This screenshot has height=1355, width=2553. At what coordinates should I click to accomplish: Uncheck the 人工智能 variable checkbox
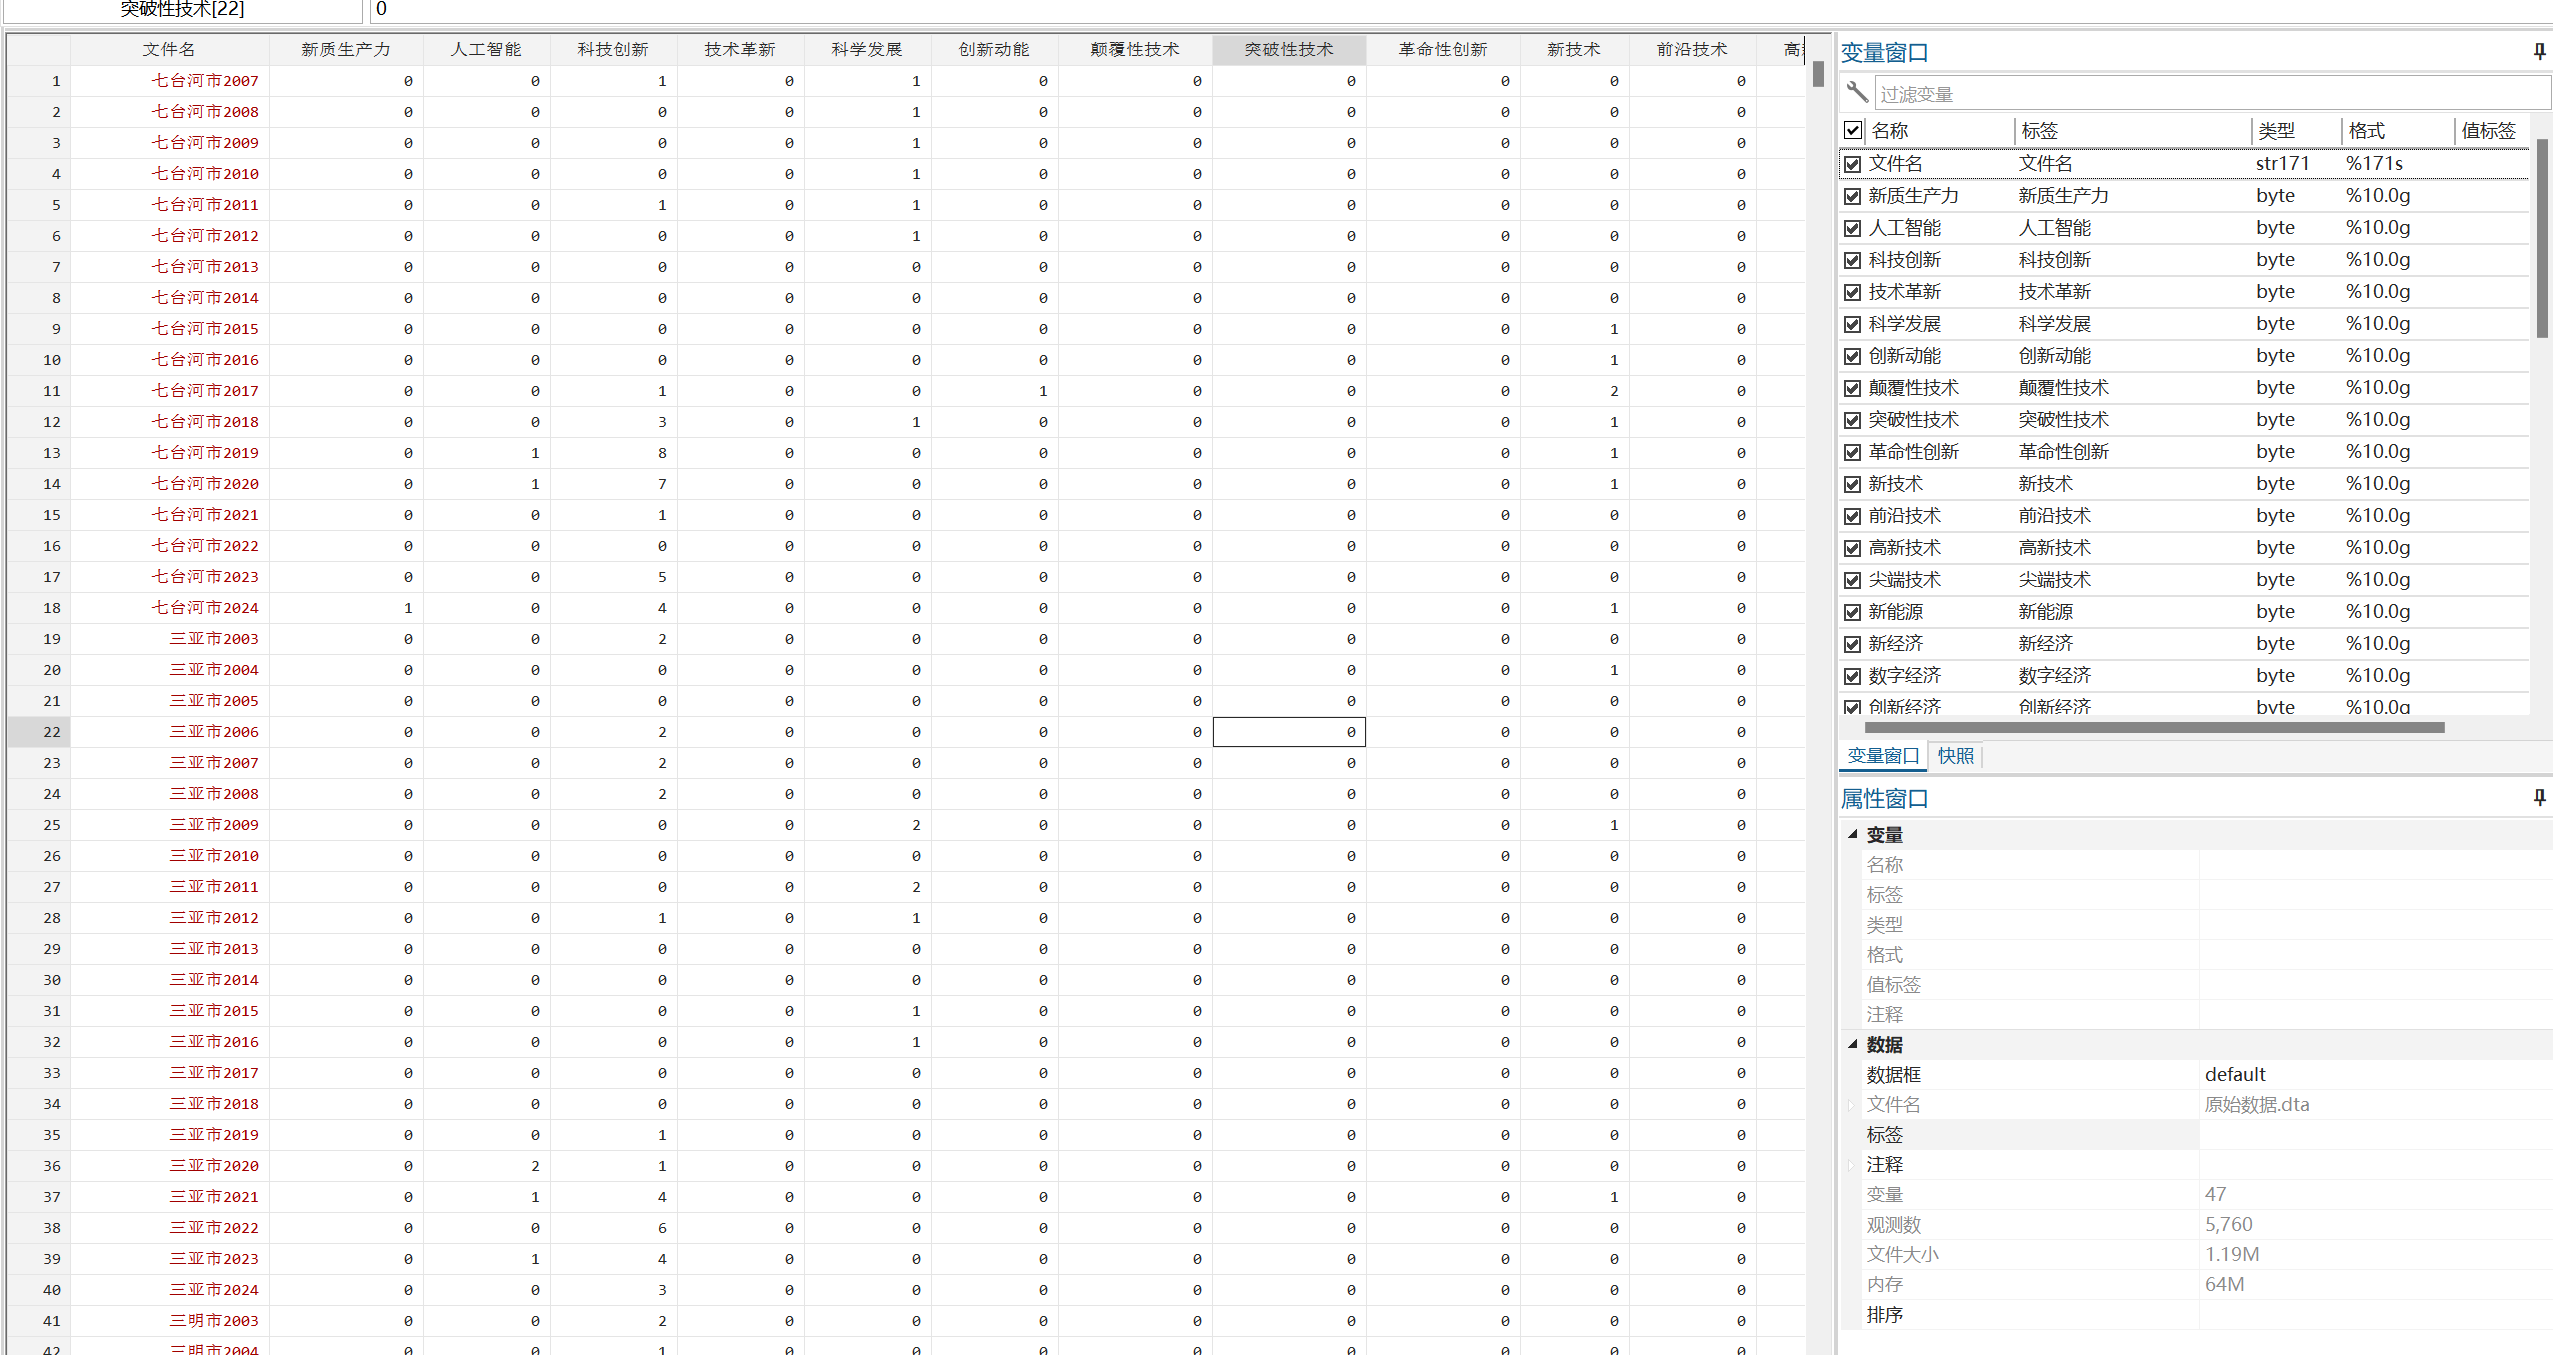click(1853, 228)
